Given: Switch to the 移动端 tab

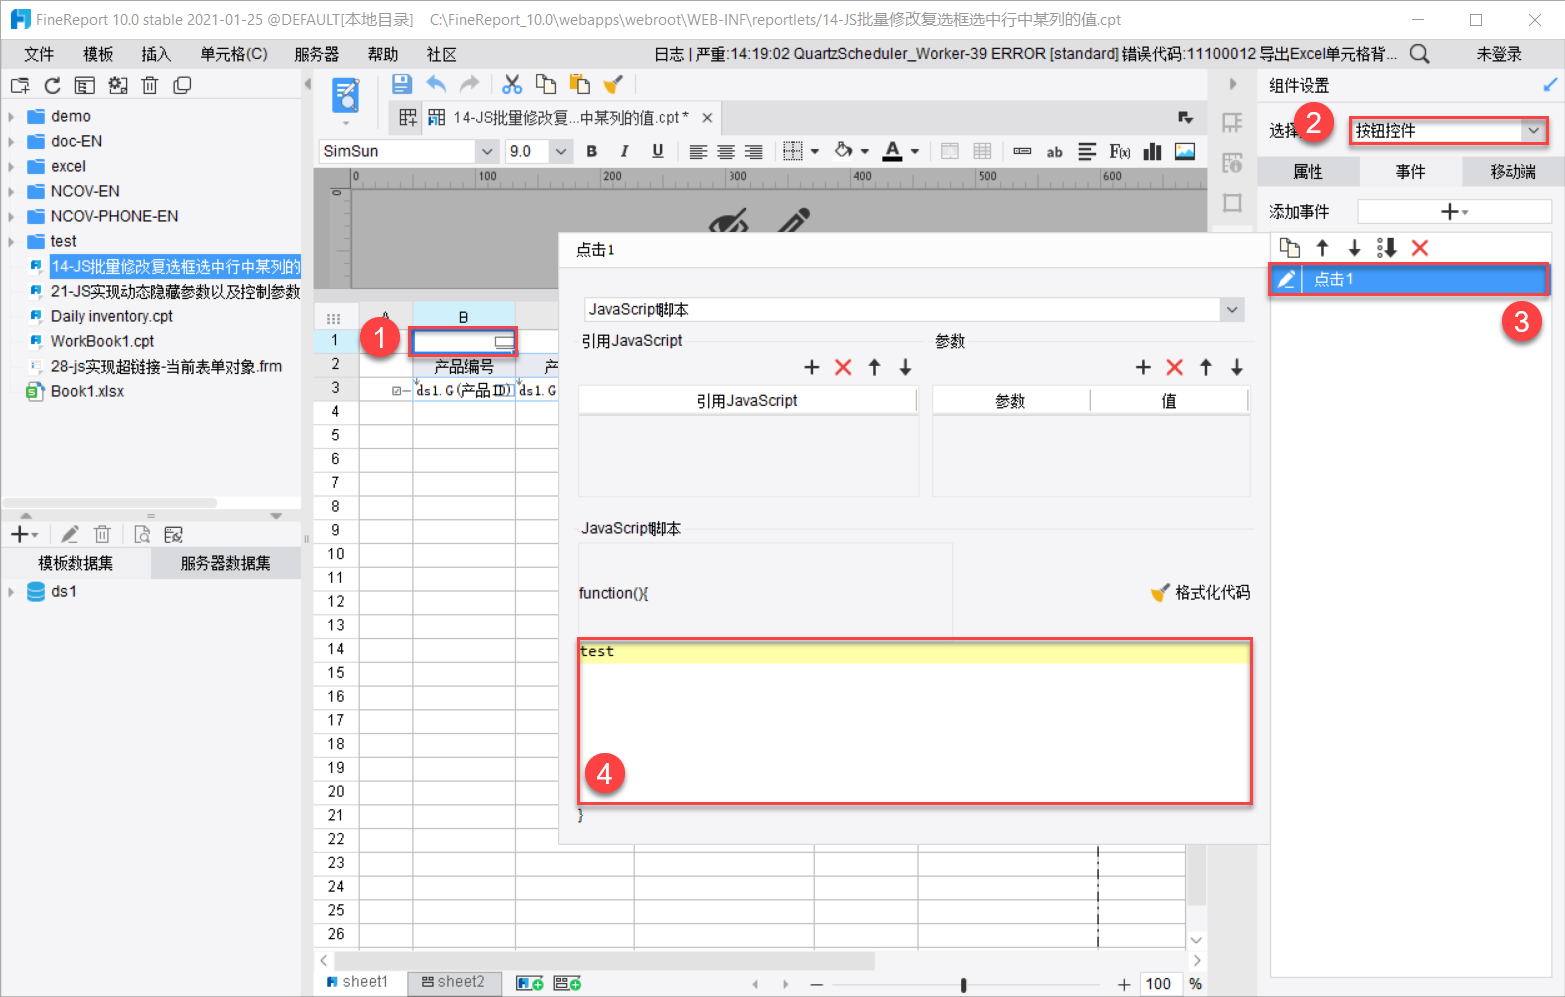Looking at the screenshot, I should (x=1513, y=172).
